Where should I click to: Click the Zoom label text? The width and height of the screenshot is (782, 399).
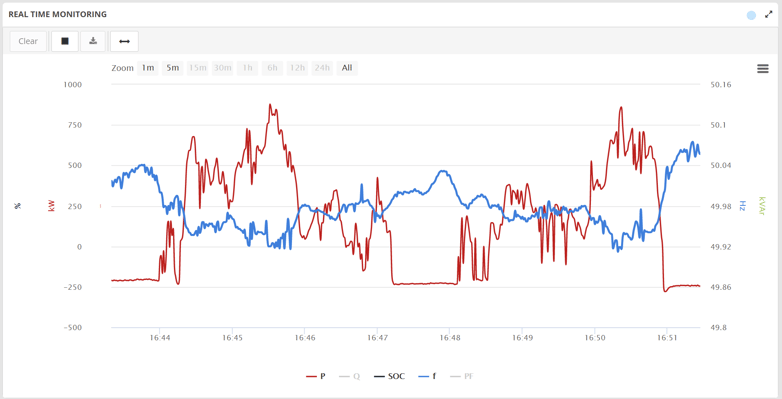tap(123, 68)
